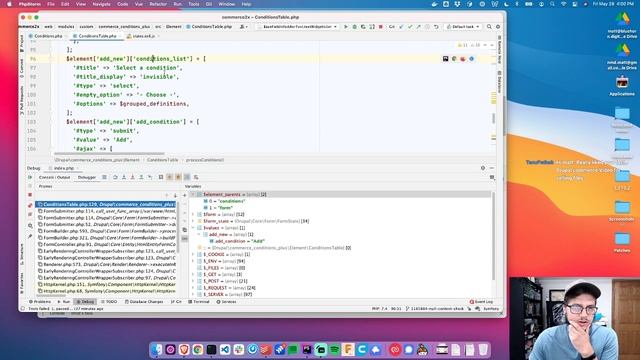Open the Refactor menu in the menu bar
This screenshot has width=640, height=360.
[158, 4]
